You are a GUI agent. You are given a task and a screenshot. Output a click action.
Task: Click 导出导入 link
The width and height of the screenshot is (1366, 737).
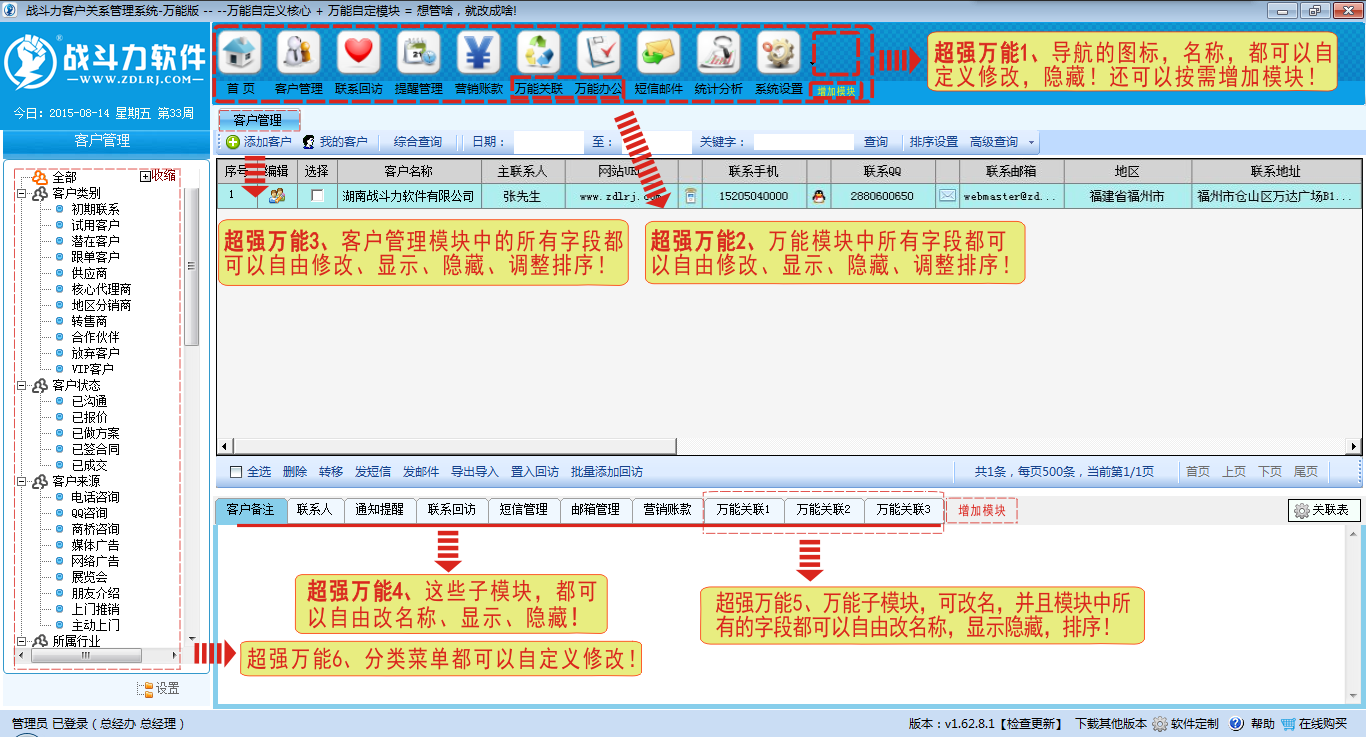click(475, 472)
